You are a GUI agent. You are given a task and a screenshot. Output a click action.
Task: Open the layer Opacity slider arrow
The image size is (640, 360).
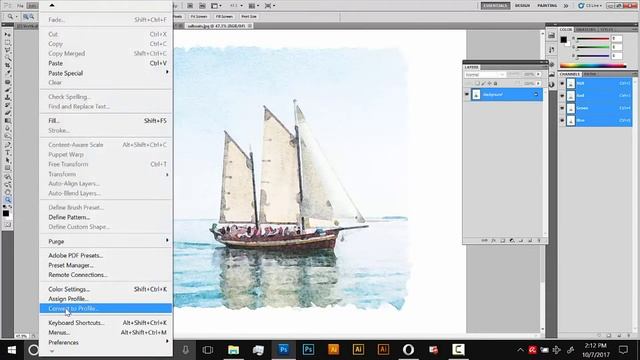pyautogui.click(x=538, y=75)
